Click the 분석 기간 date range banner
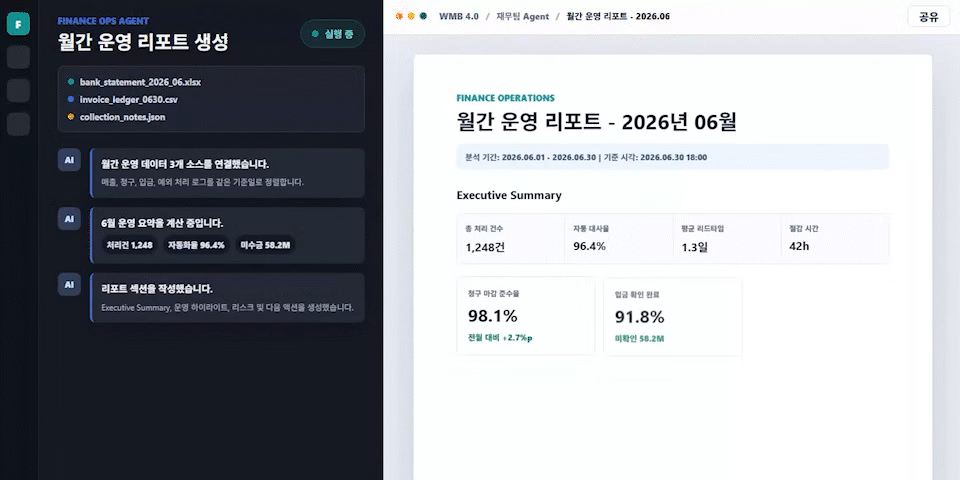Image resolution: width=960 pixels, height=480 pixels. [x=672, y=157]
